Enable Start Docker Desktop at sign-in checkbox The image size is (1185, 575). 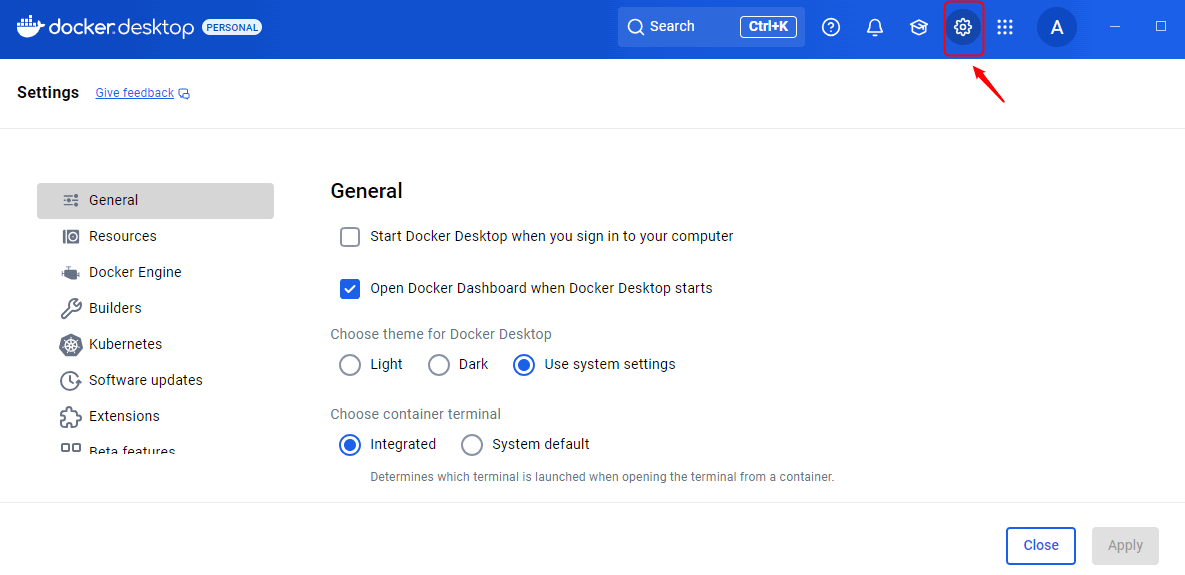[x=350, y=237]
